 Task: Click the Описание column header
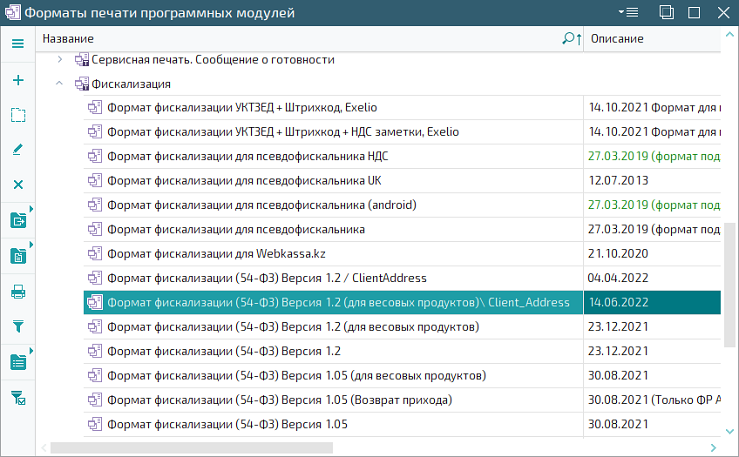pyautogui.click(x=650, y=39)
